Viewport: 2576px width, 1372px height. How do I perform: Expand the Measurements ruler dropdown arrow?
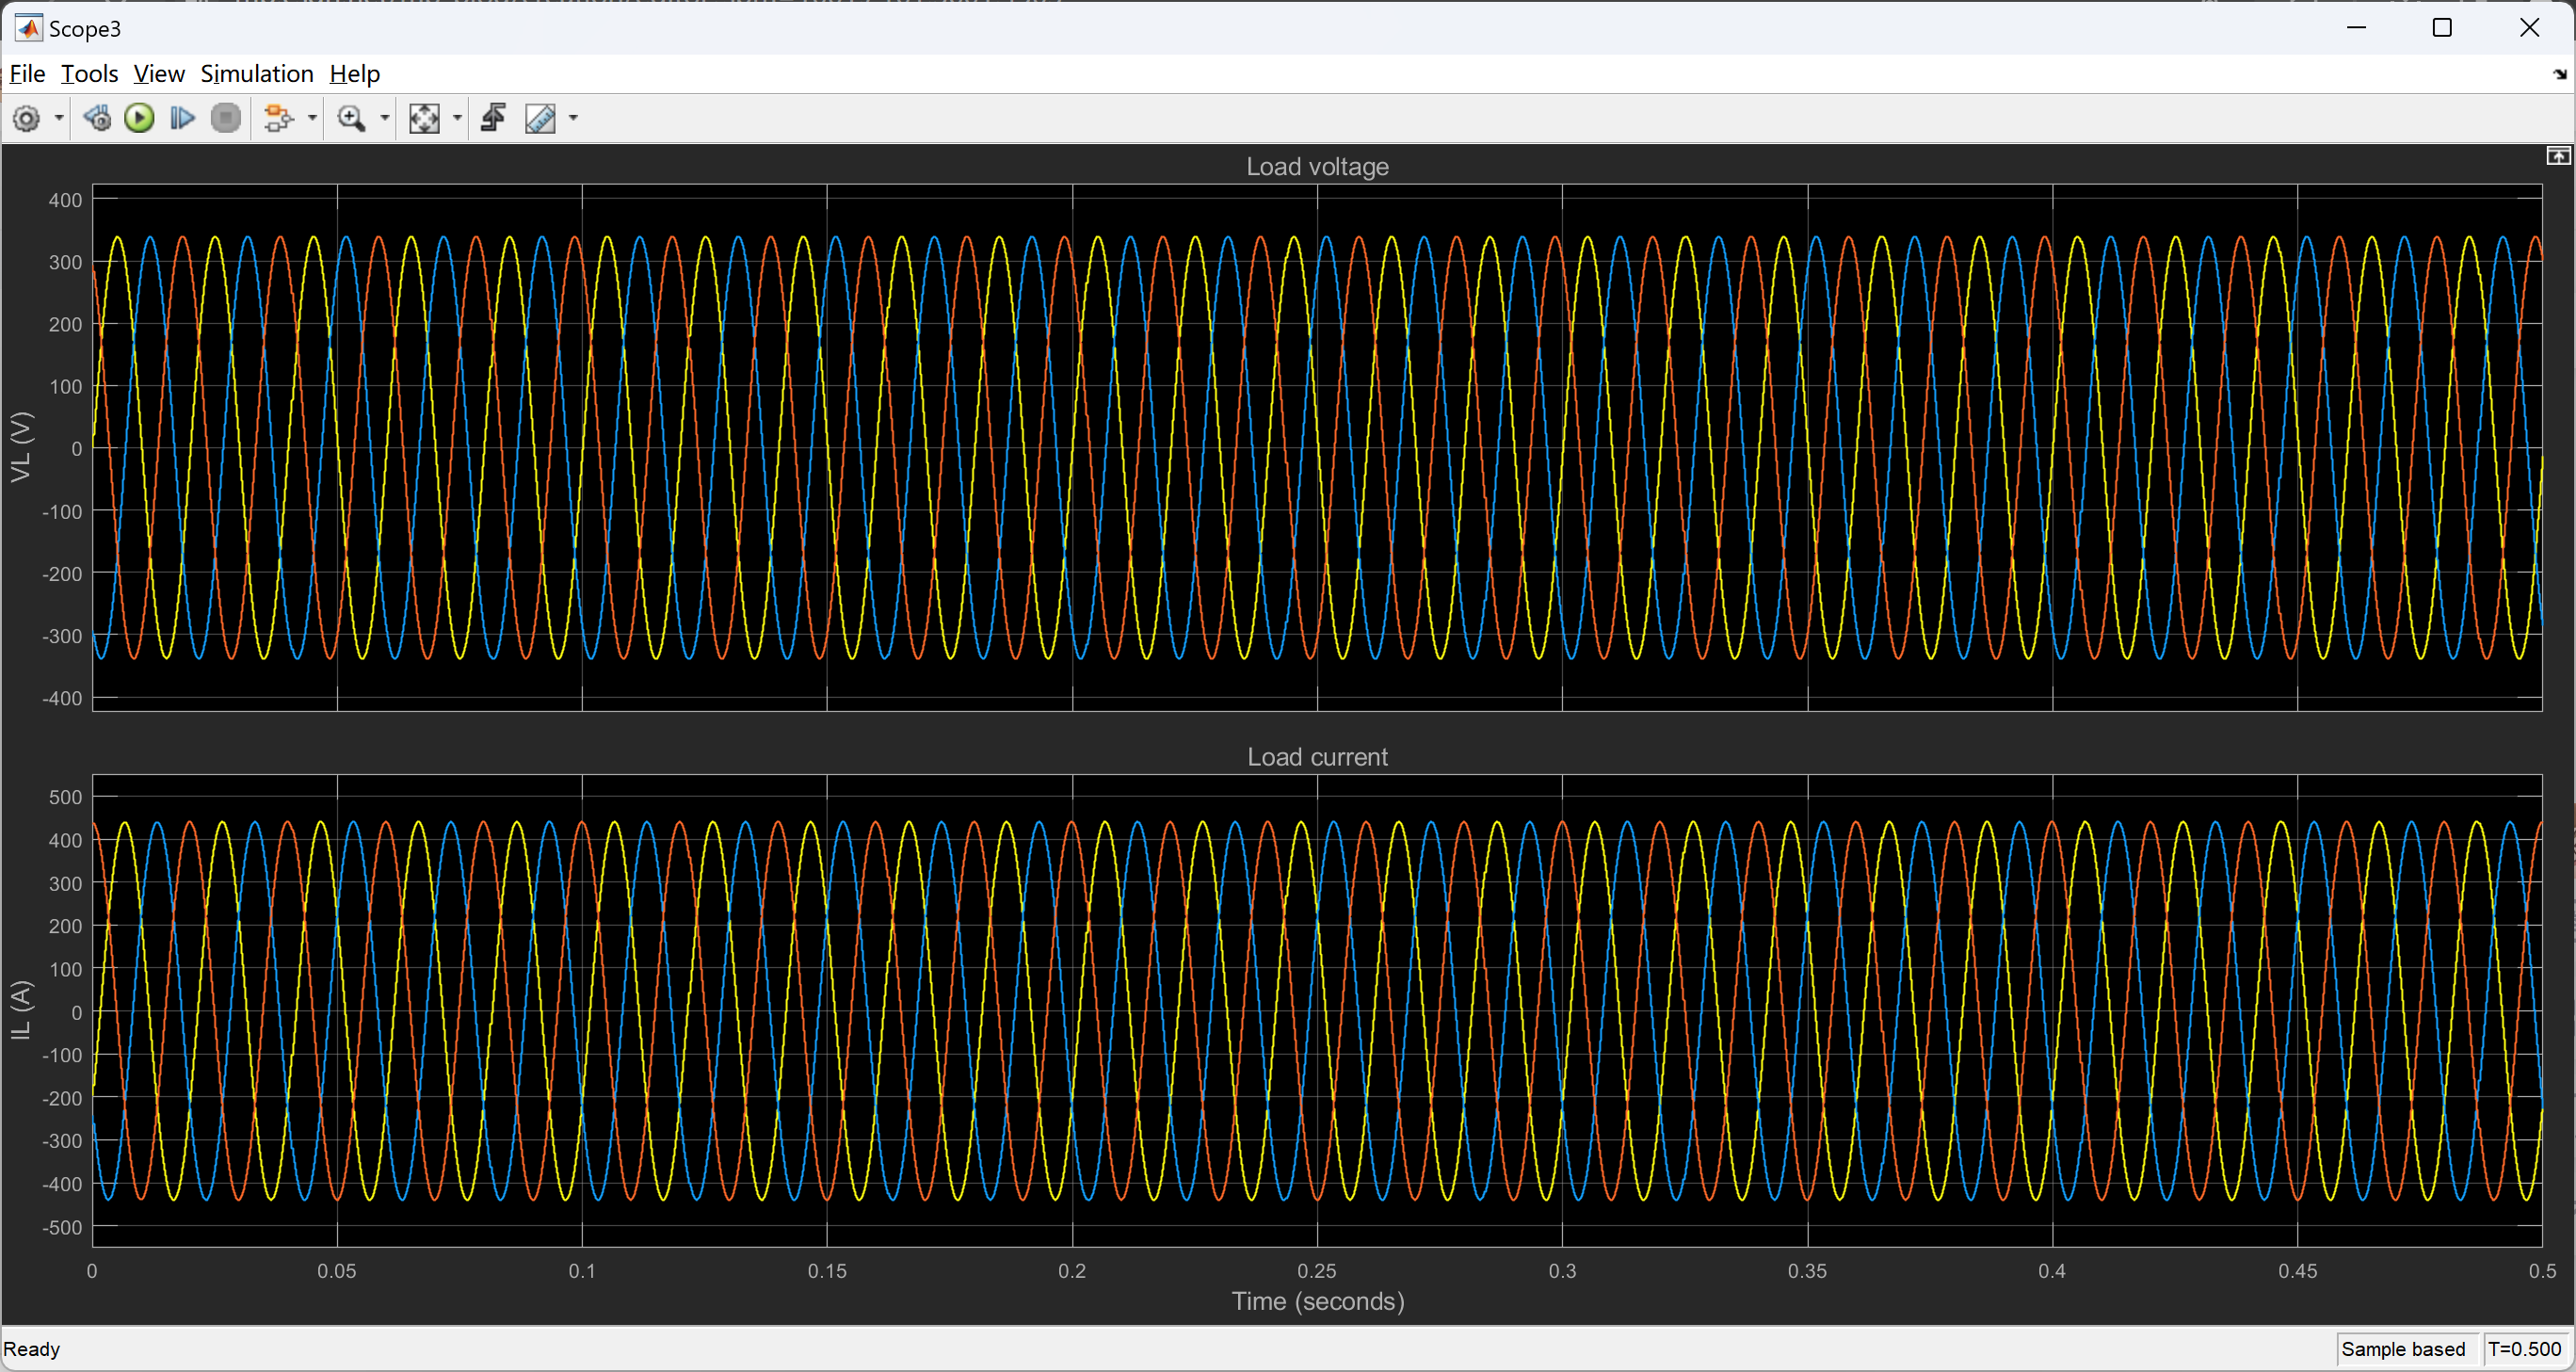point(574,119)
